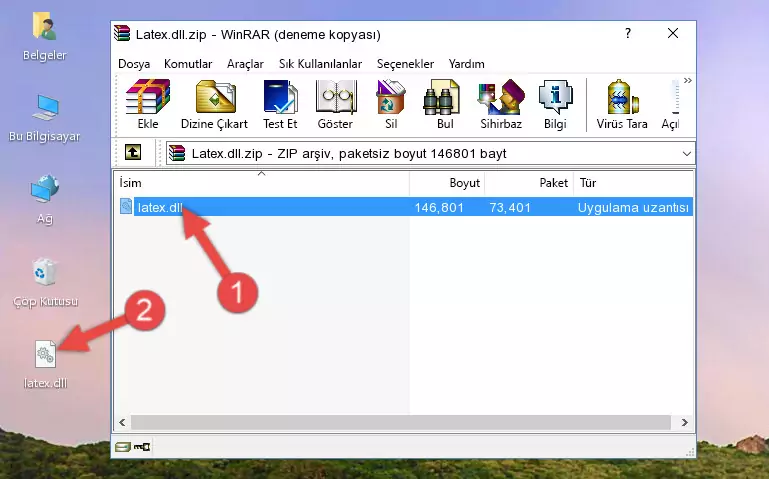The image size is (769, 479).
Task: Click the horizontal scrollbar thumb
Action: [x=400, y=422]
